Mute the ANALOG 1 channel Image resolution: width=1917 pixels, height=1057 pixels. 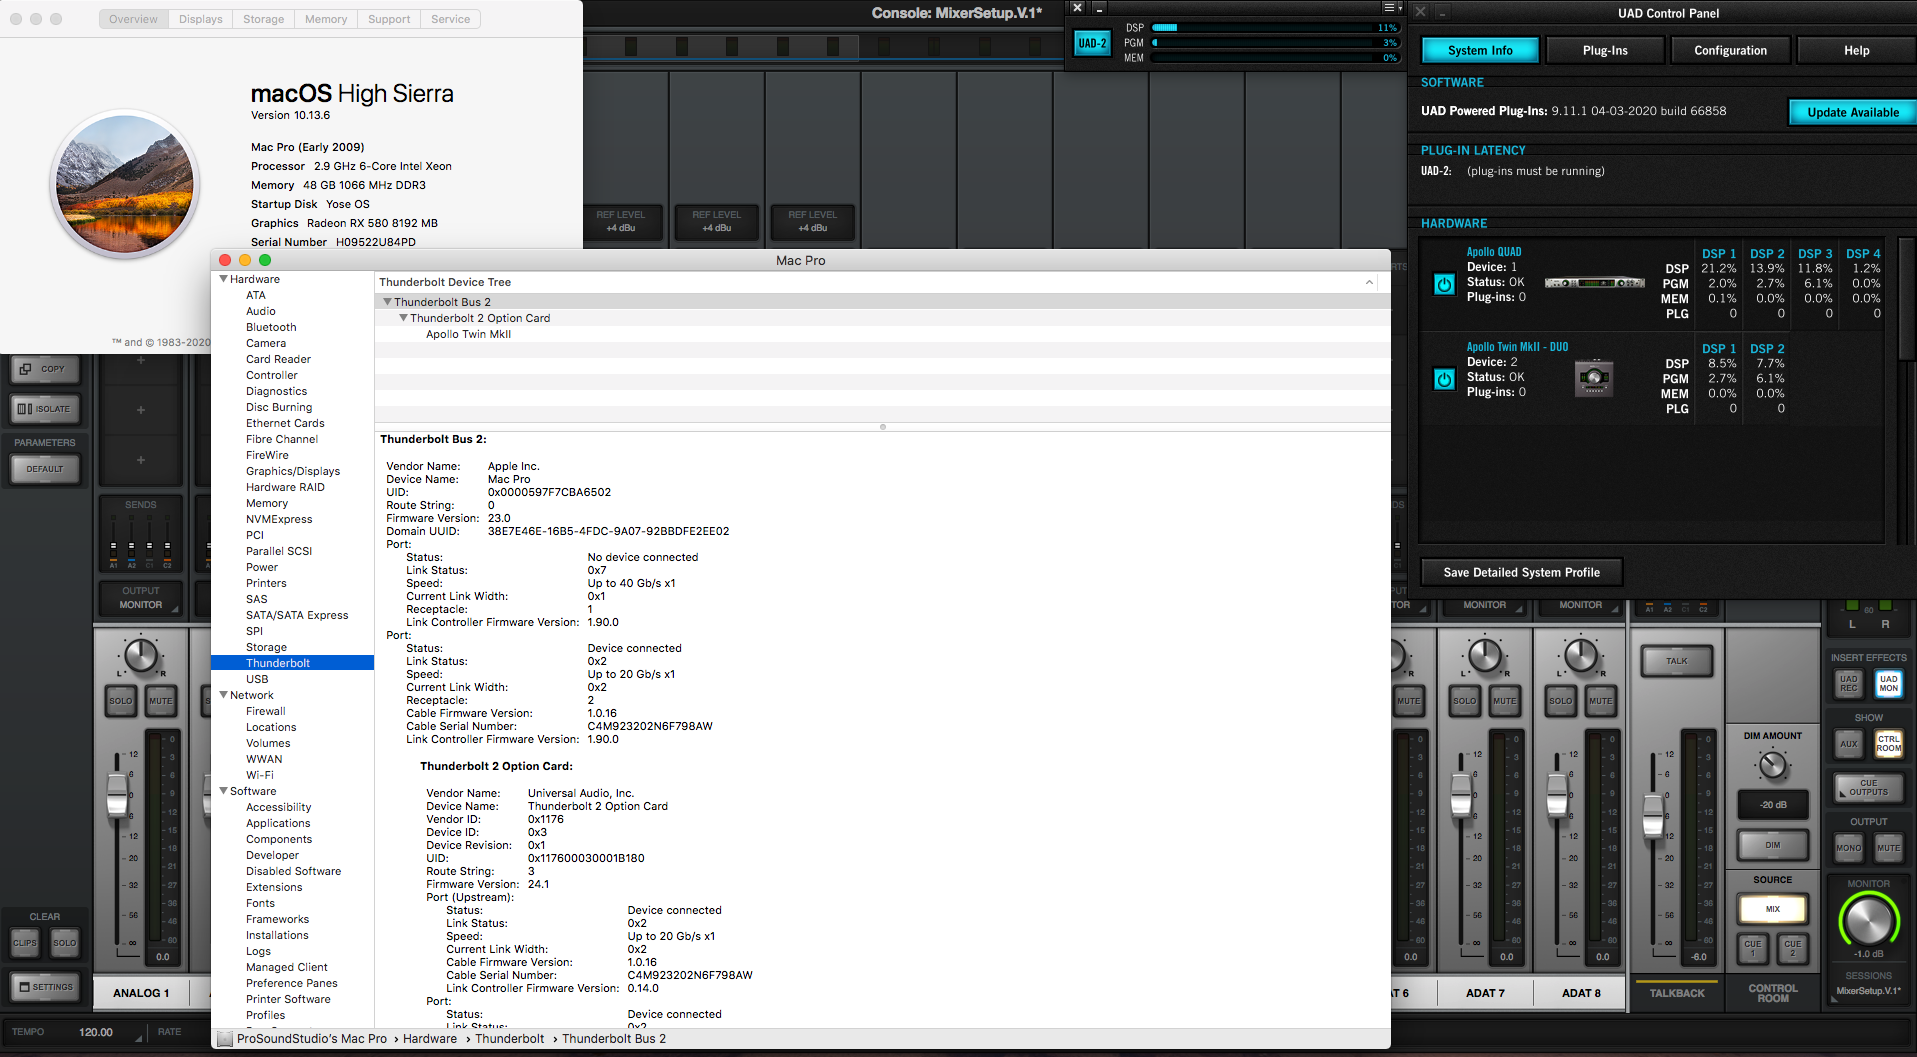point(161,701)
